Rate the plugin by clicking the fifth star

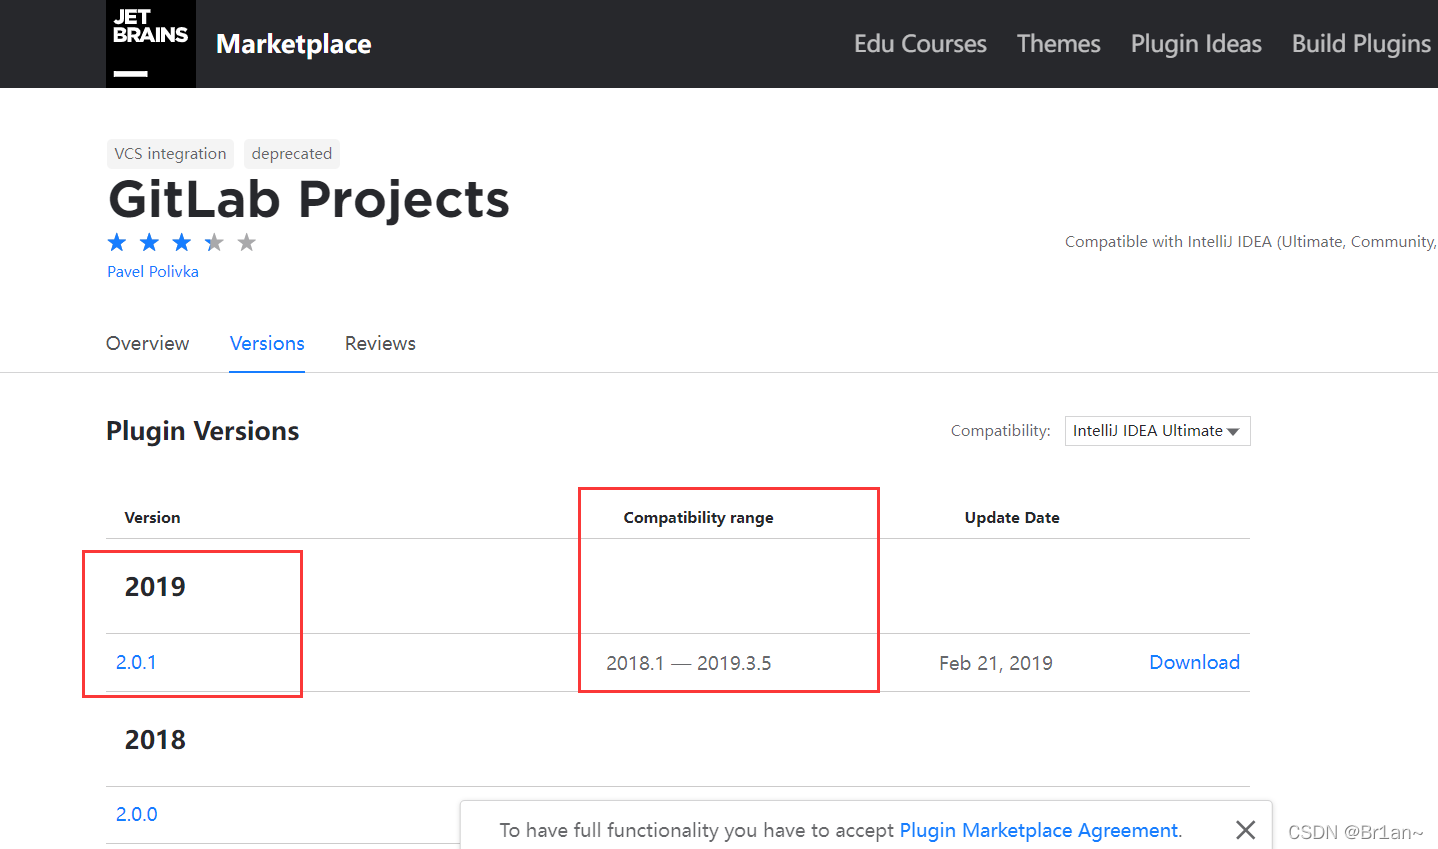click(246, 242)
